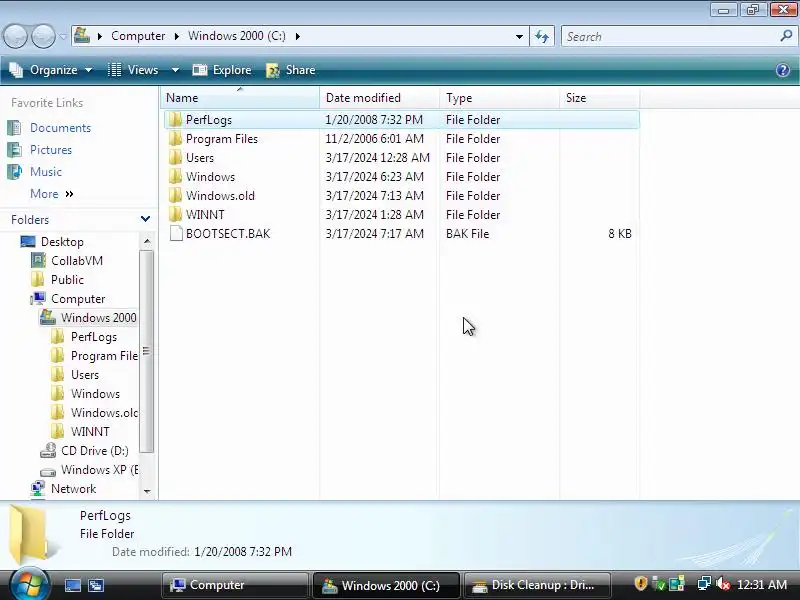Select the PerfLogs folder icon in list

coord(175,120)
